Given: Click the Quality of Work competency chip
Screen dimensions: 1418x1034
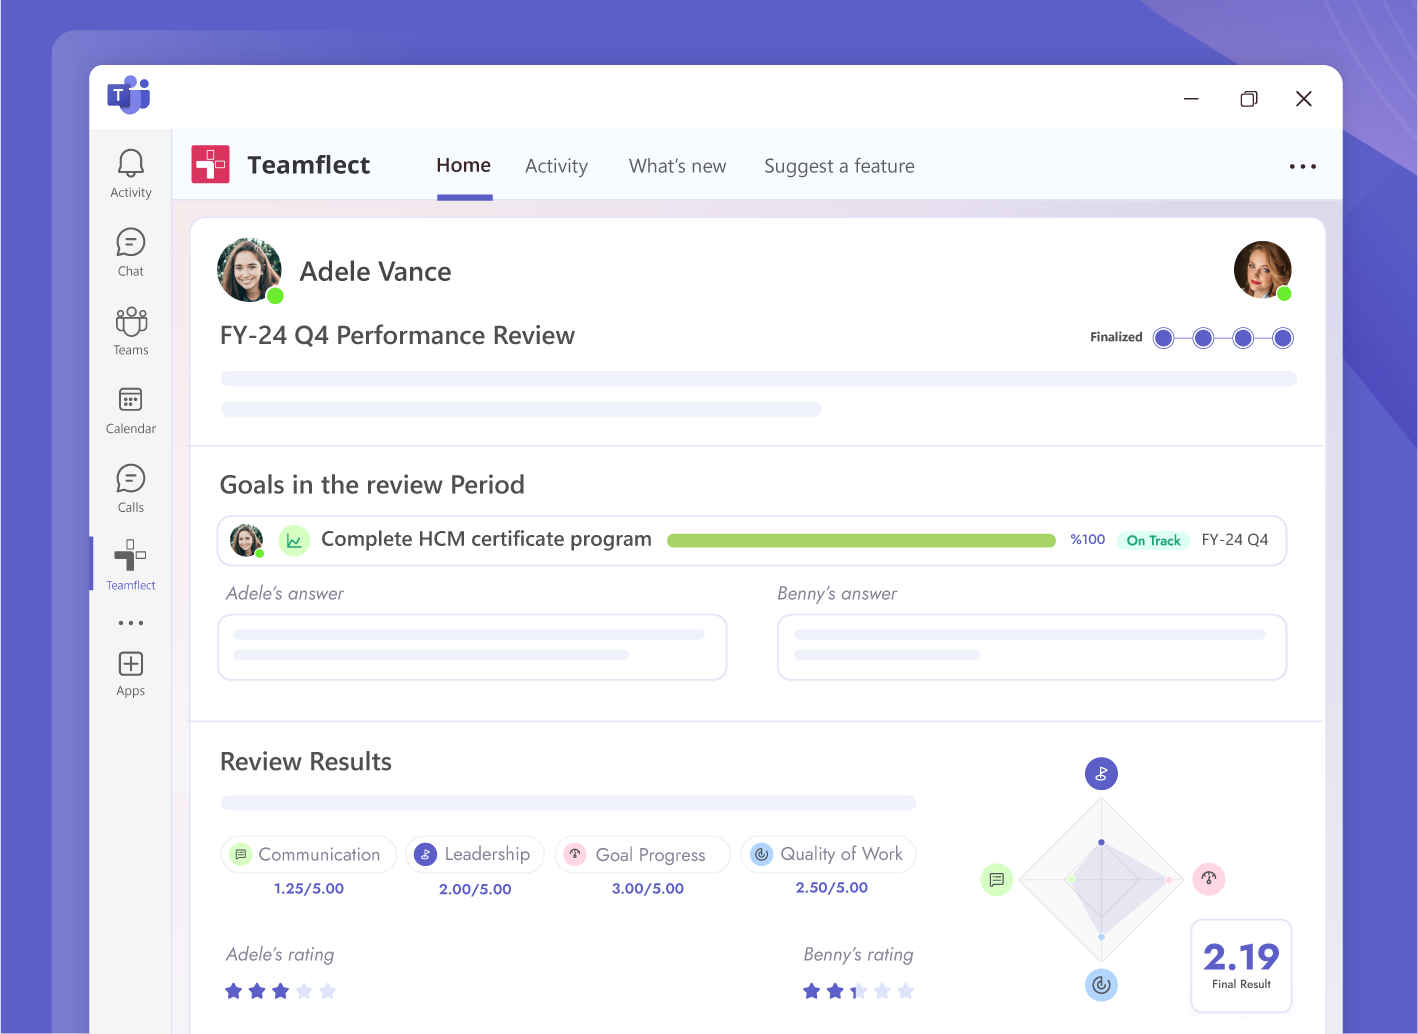Looking at the screenshot, I should (829, 855).
